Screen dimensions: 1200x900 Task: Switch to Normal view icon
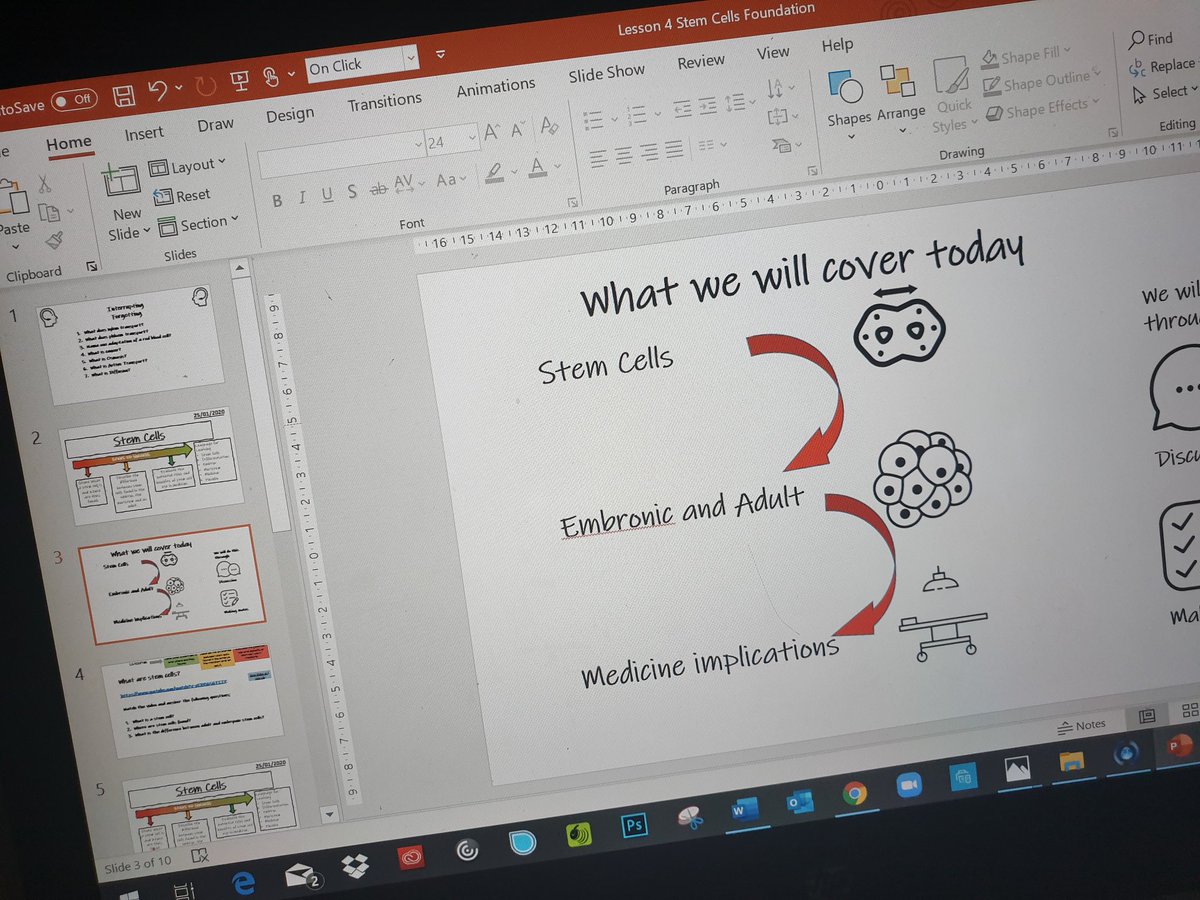click(x=1148, y=716)
